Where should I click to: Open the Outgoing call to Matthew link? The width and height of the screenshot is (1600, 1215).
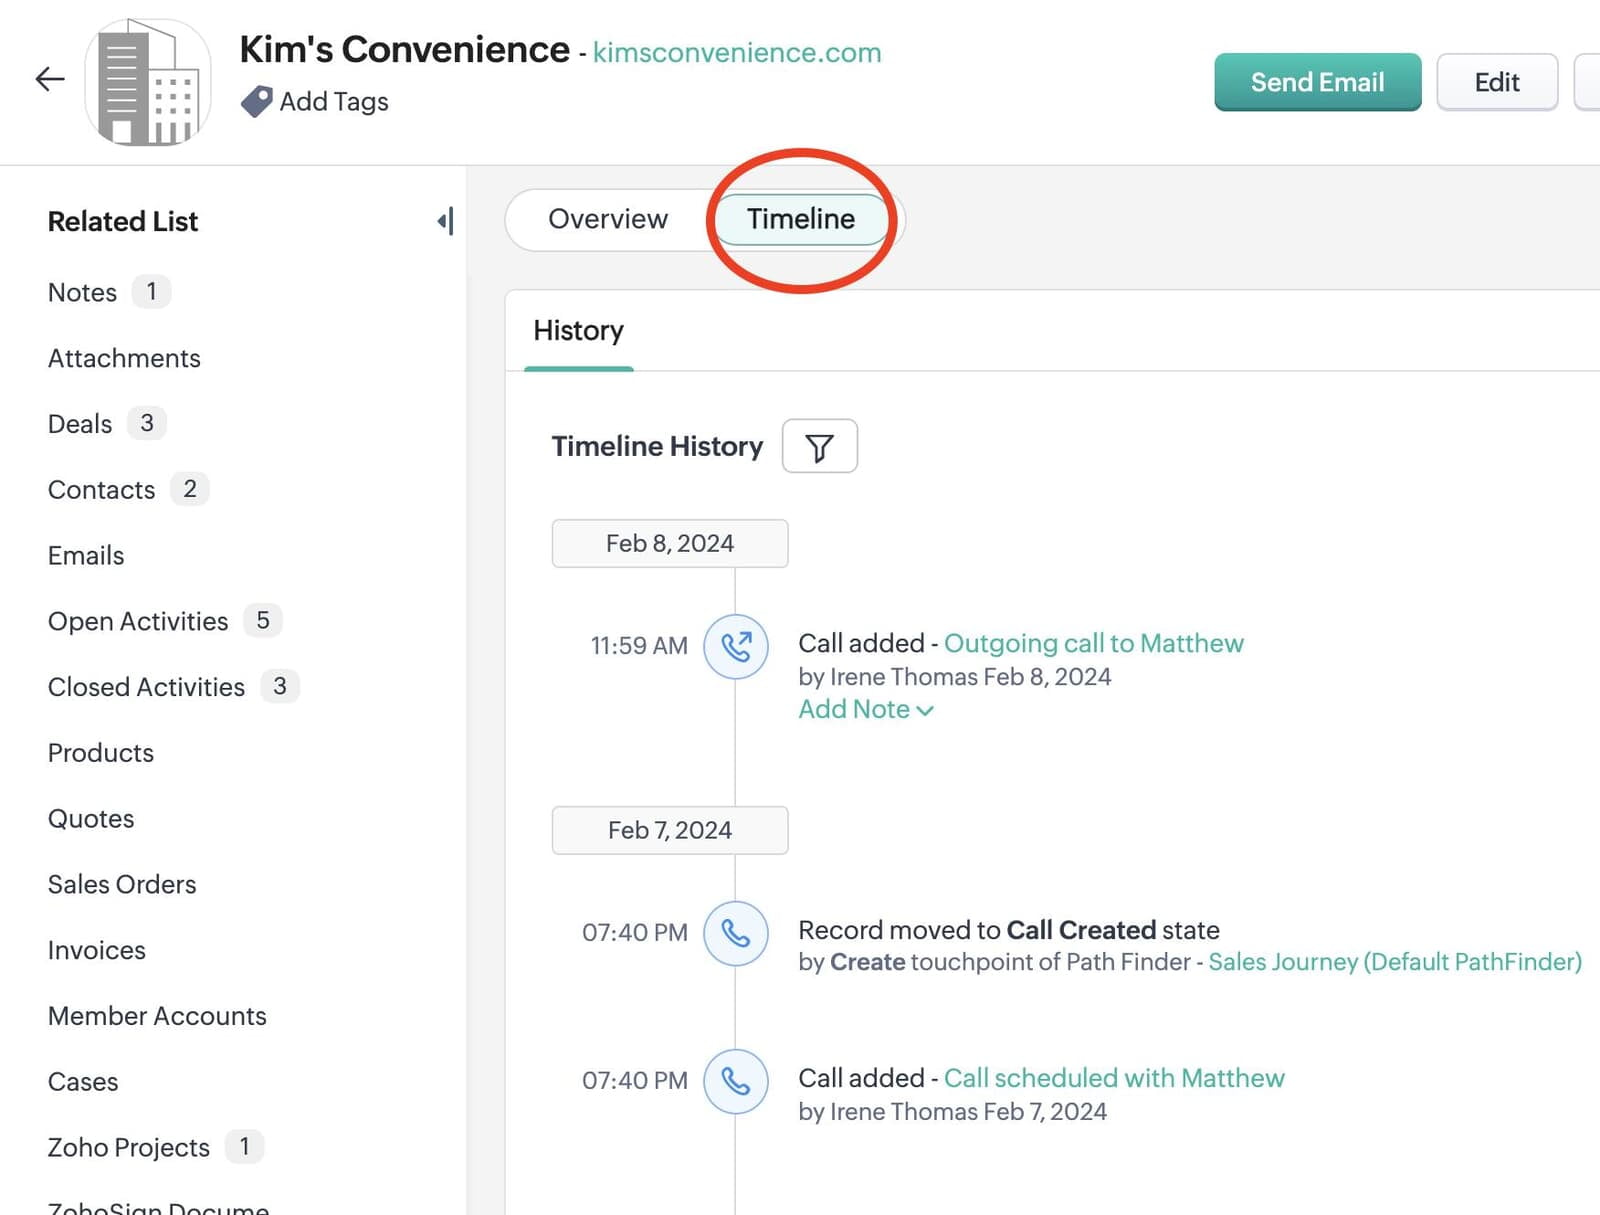coord(1094,643)
